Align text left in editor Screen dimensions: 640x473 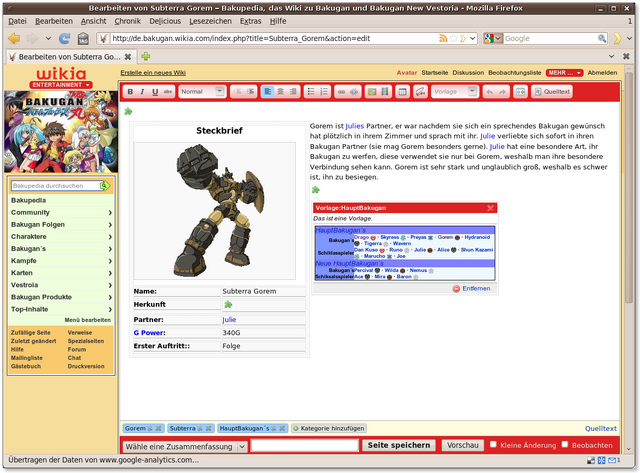[x=268, y=92]
